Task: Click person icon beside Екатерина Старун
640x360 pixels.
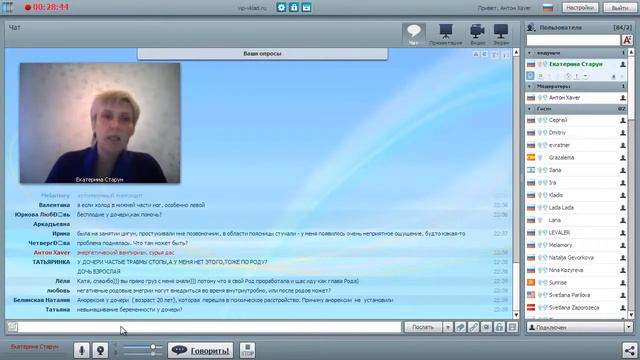Action: (622, 64)
